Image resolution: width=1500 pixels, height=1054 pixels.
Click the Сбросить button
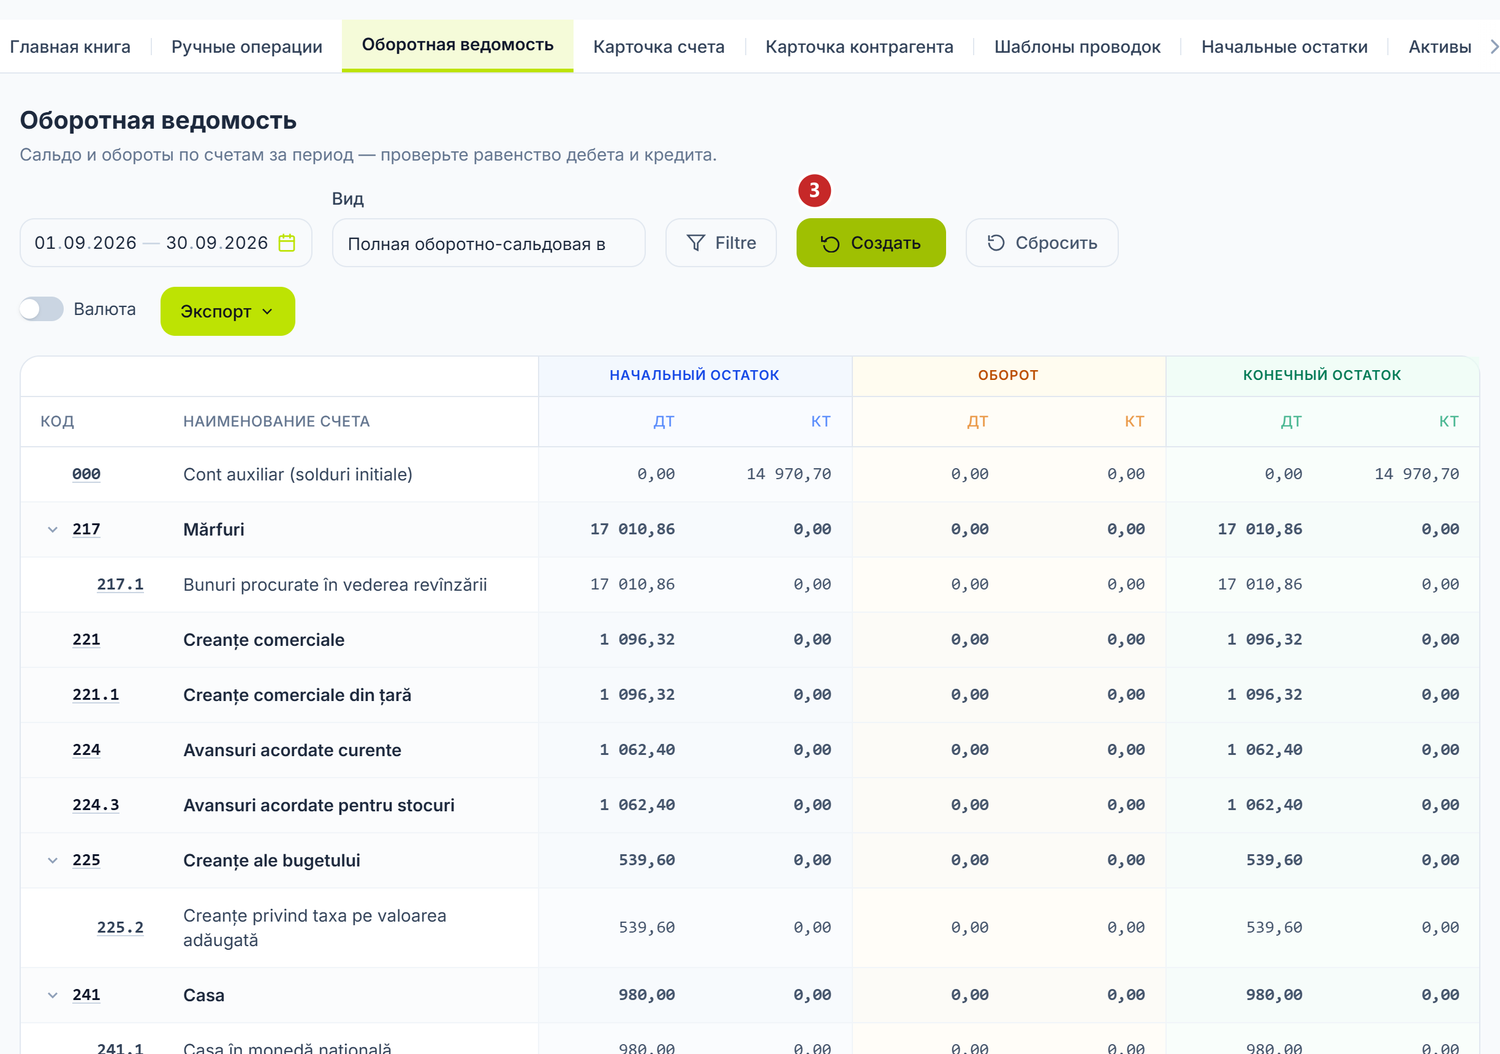[1042, 243]
